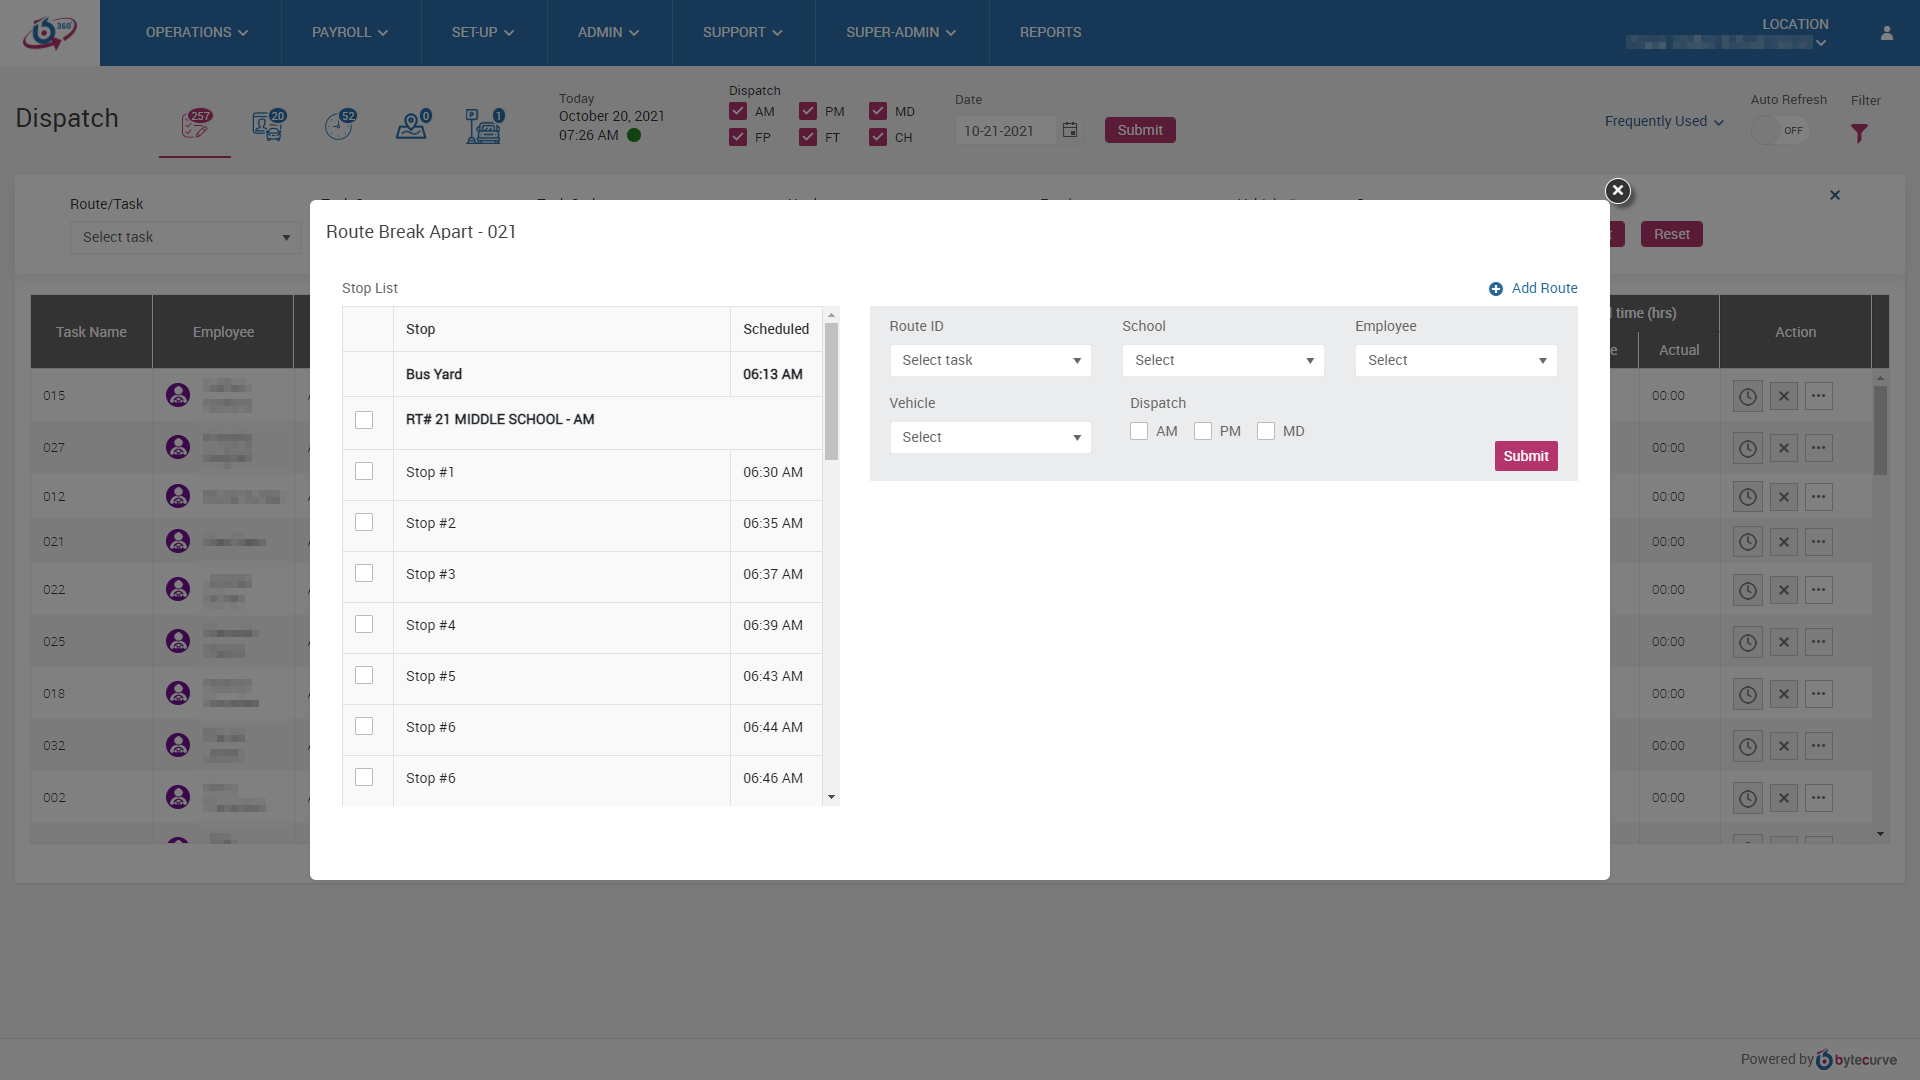
Task: Enable the PM dispatch checkbox in the modal
Action: pos(1203,431)
